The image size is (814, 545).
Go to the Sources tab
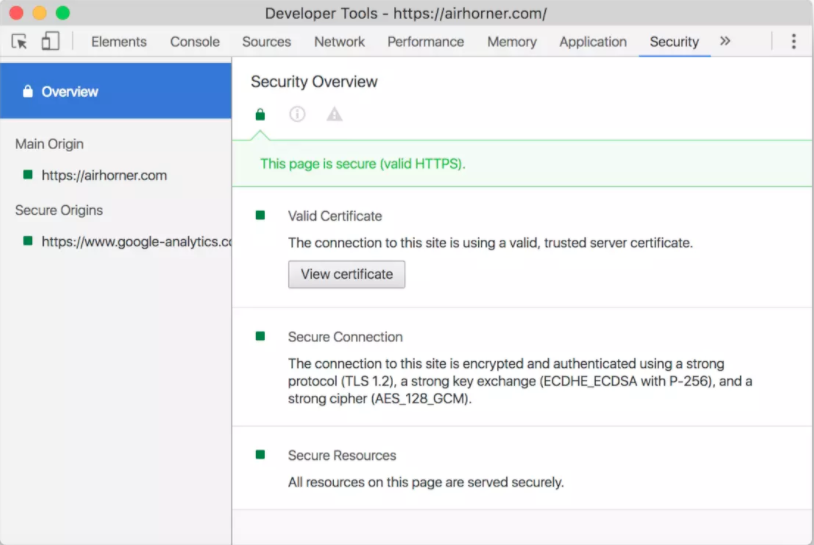click(266, 42)
